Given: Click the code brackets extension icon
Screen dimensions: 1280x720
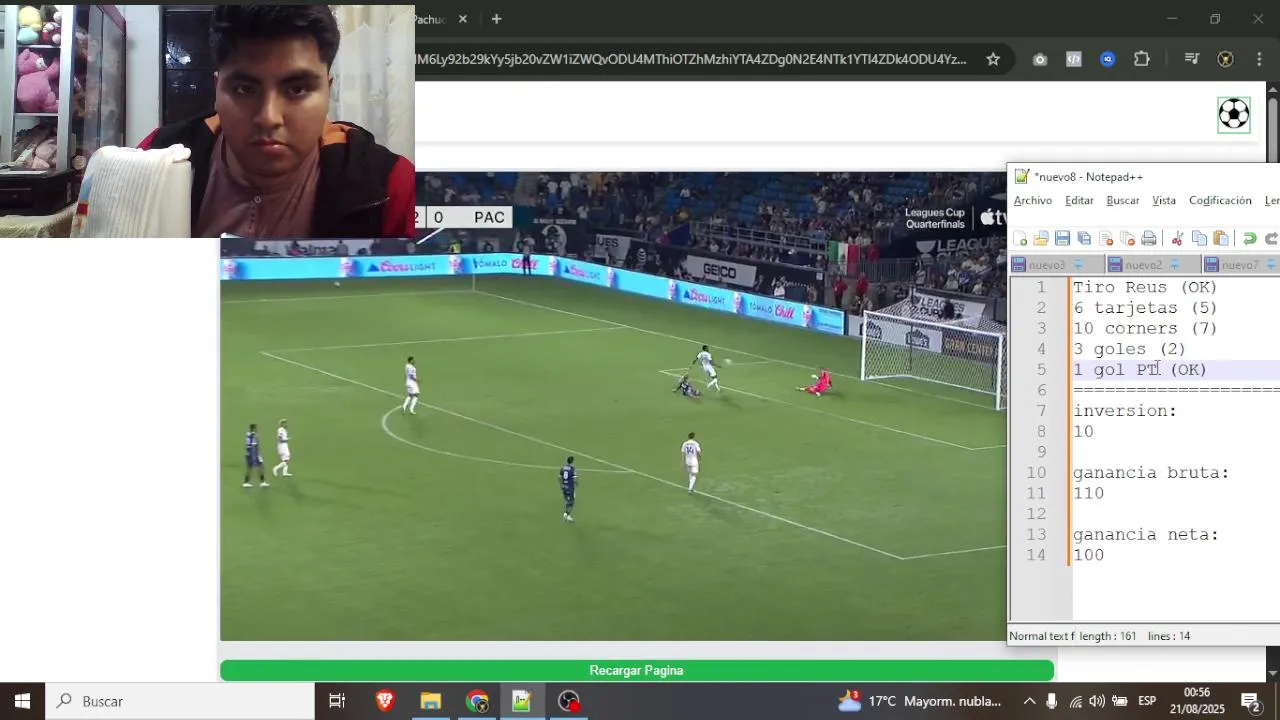Looking at the screenshot, I should 1073,59.
